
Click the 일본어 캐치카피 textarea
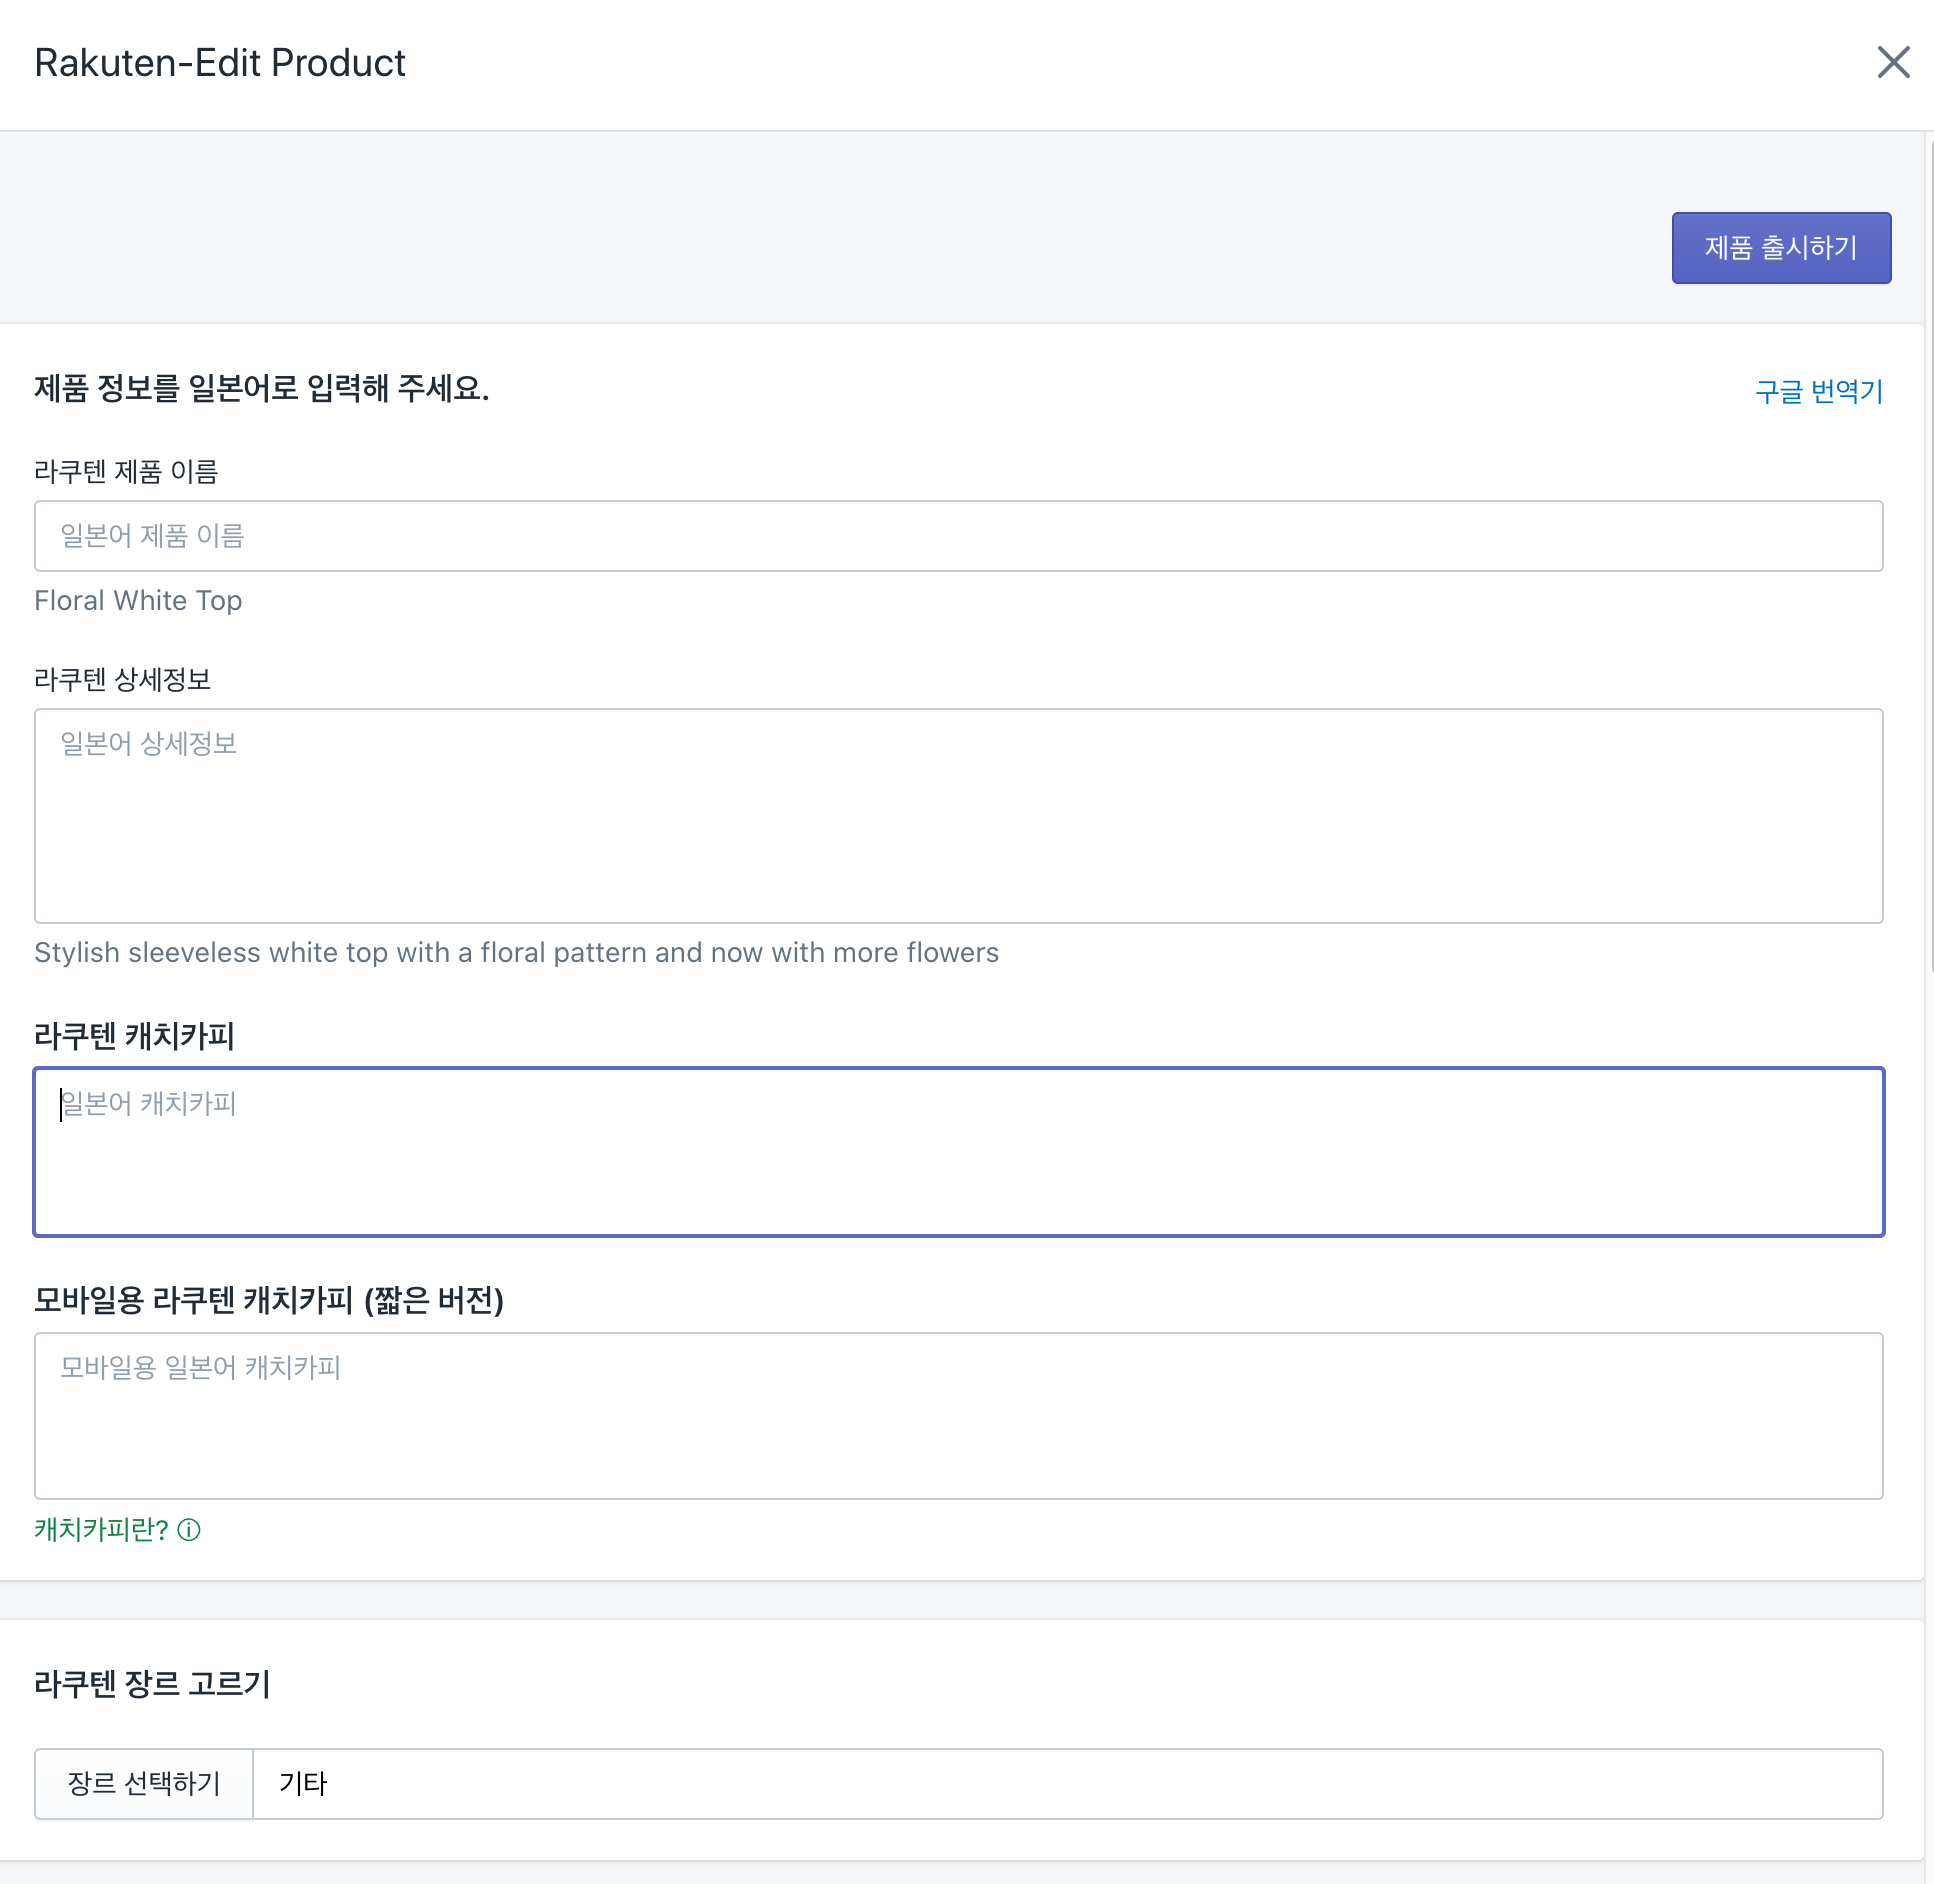958,1152
